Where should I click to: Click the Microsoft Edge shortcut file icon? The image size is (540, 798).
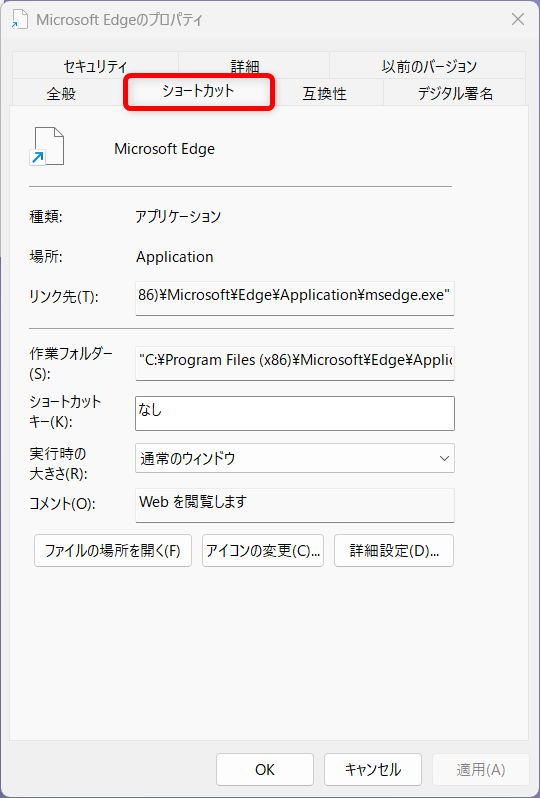coord(47,146)
